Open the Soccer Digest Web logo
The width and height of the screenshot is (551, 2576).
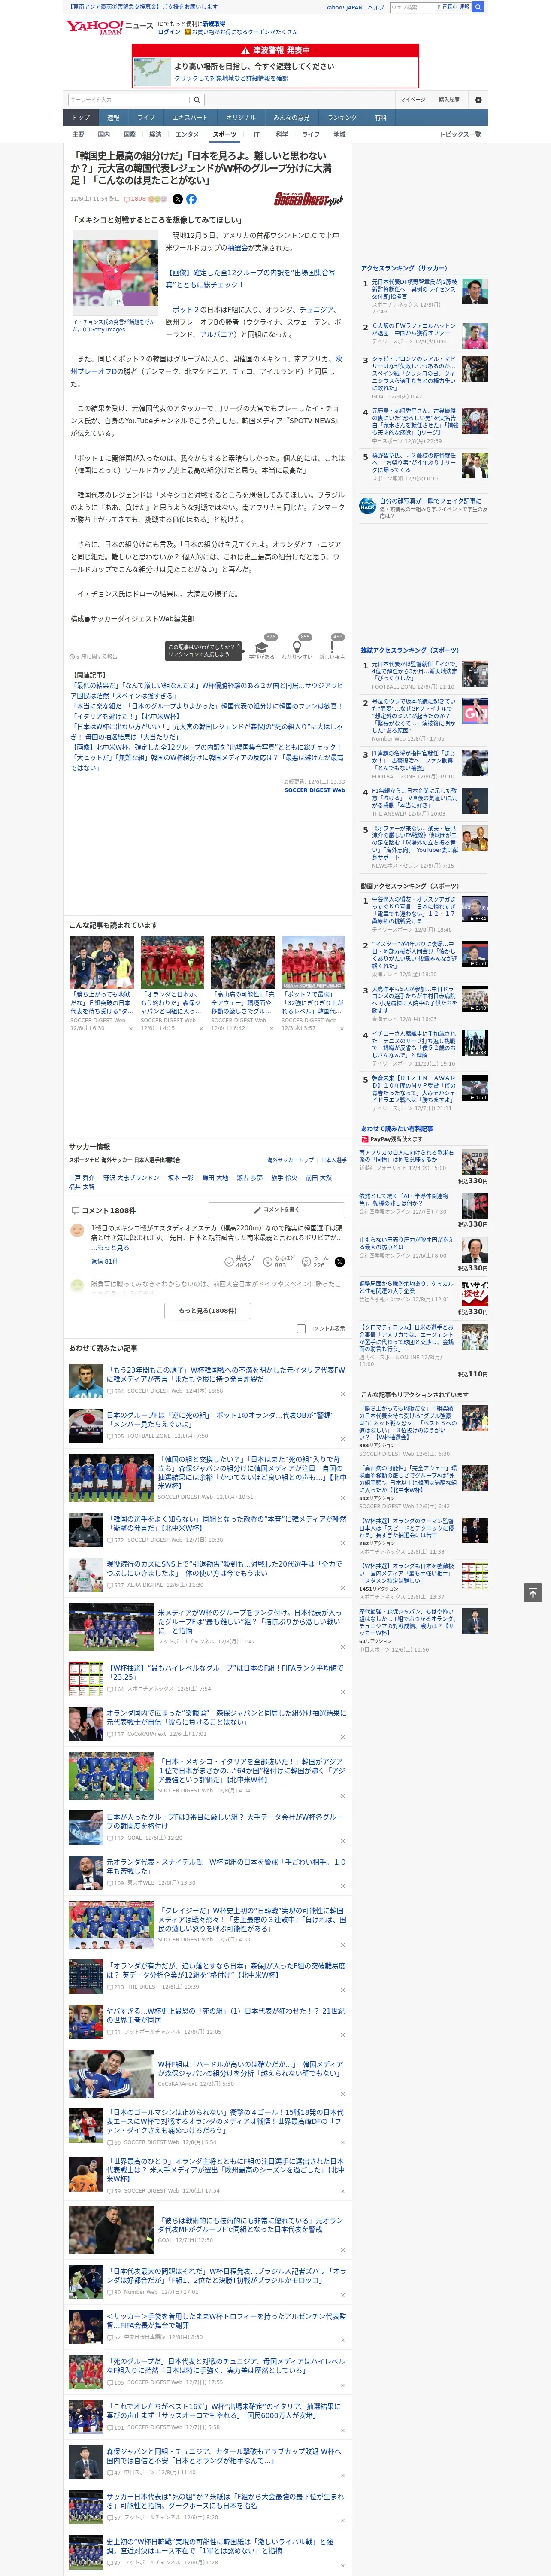click(x=308, y=200)
